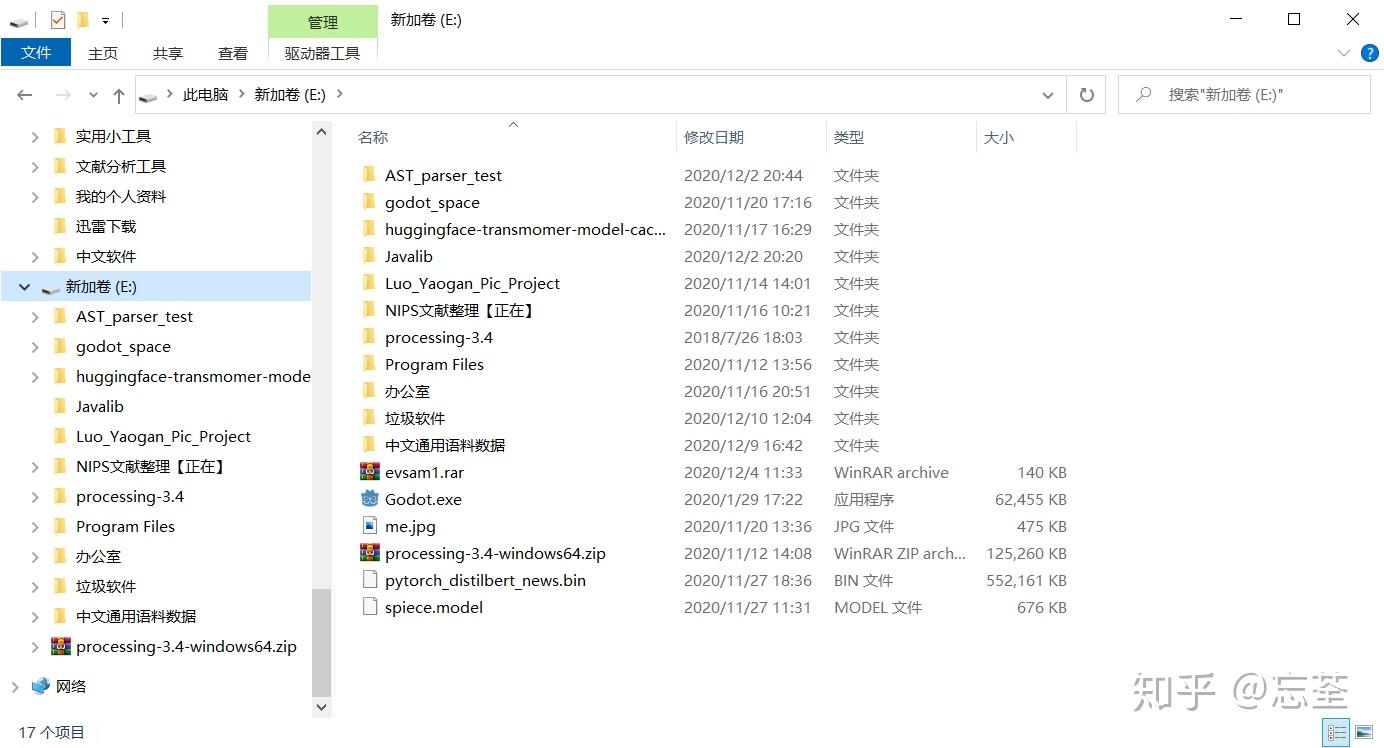Click the Refresh icon beside address bar
Viewport: 1384px width, 748px height.
(1087, 94)
